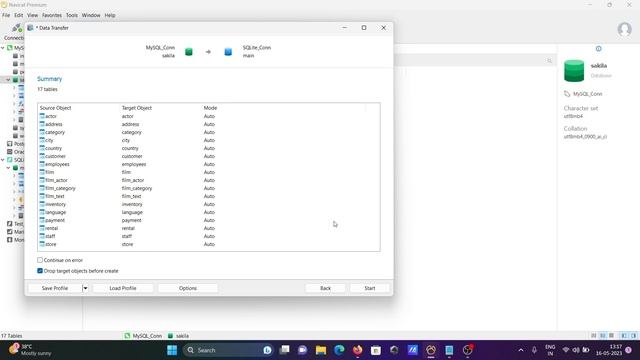Click the Source Object column header
This screenshot has width=640, height=360.
coord(56,108)
